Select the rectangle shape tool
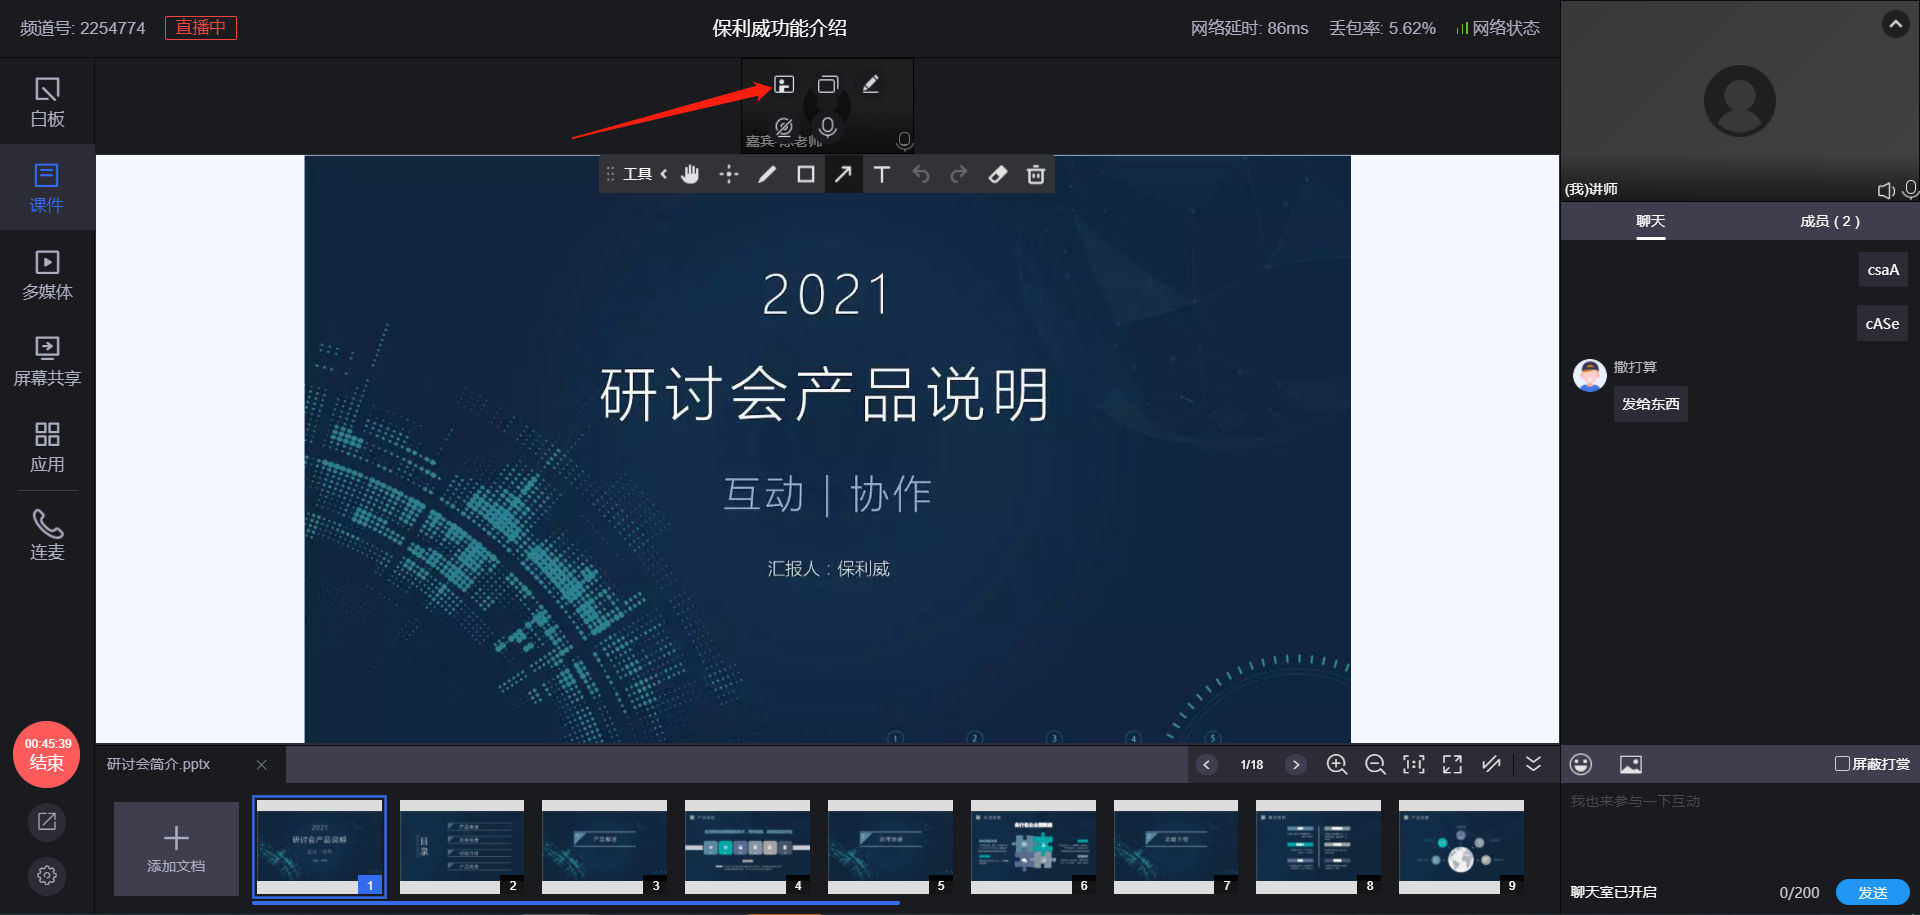The height and width of the screenshot is (915, 1920). [806, 174]
